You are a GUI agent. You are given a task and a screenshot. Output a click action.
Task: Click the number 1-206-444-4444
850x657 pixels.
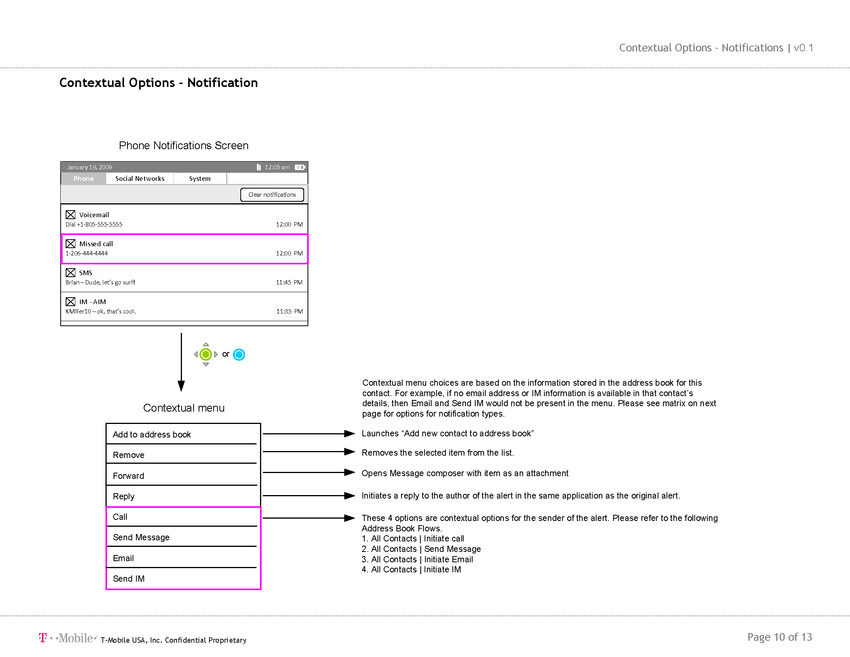tap(87, 253)
